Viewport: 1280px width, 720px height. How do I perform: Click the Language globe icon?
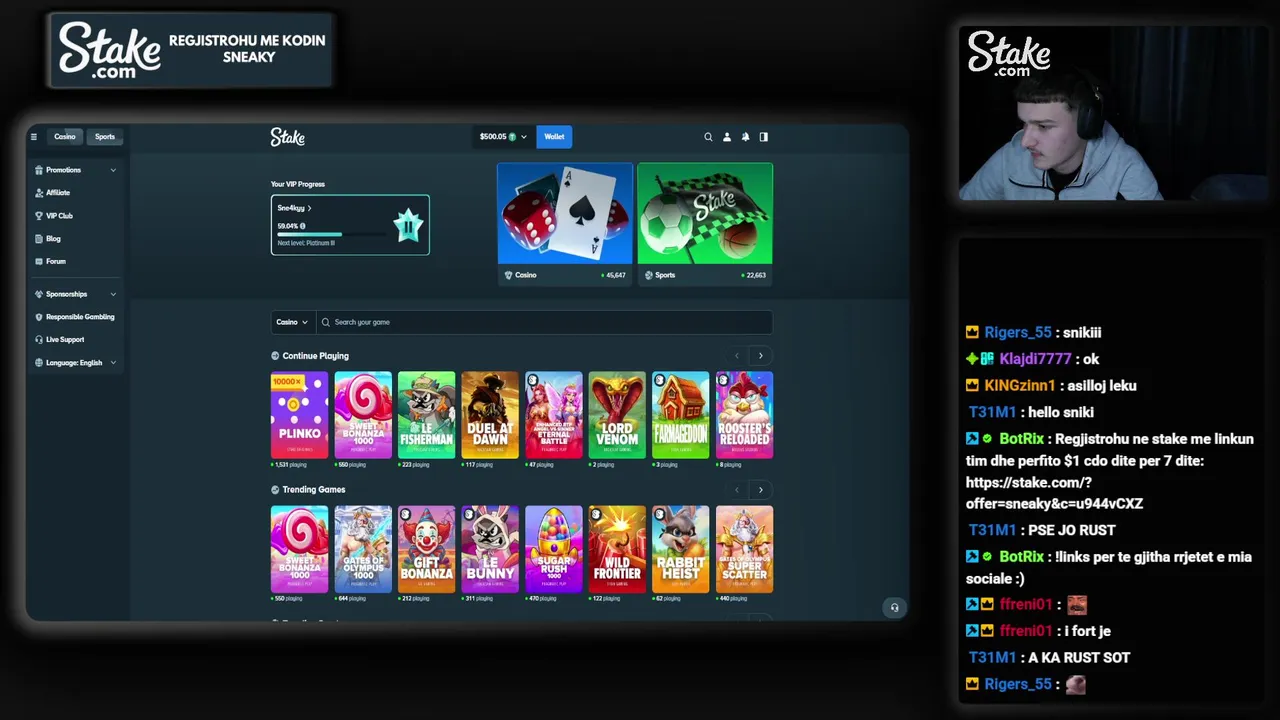pos(39,363)
